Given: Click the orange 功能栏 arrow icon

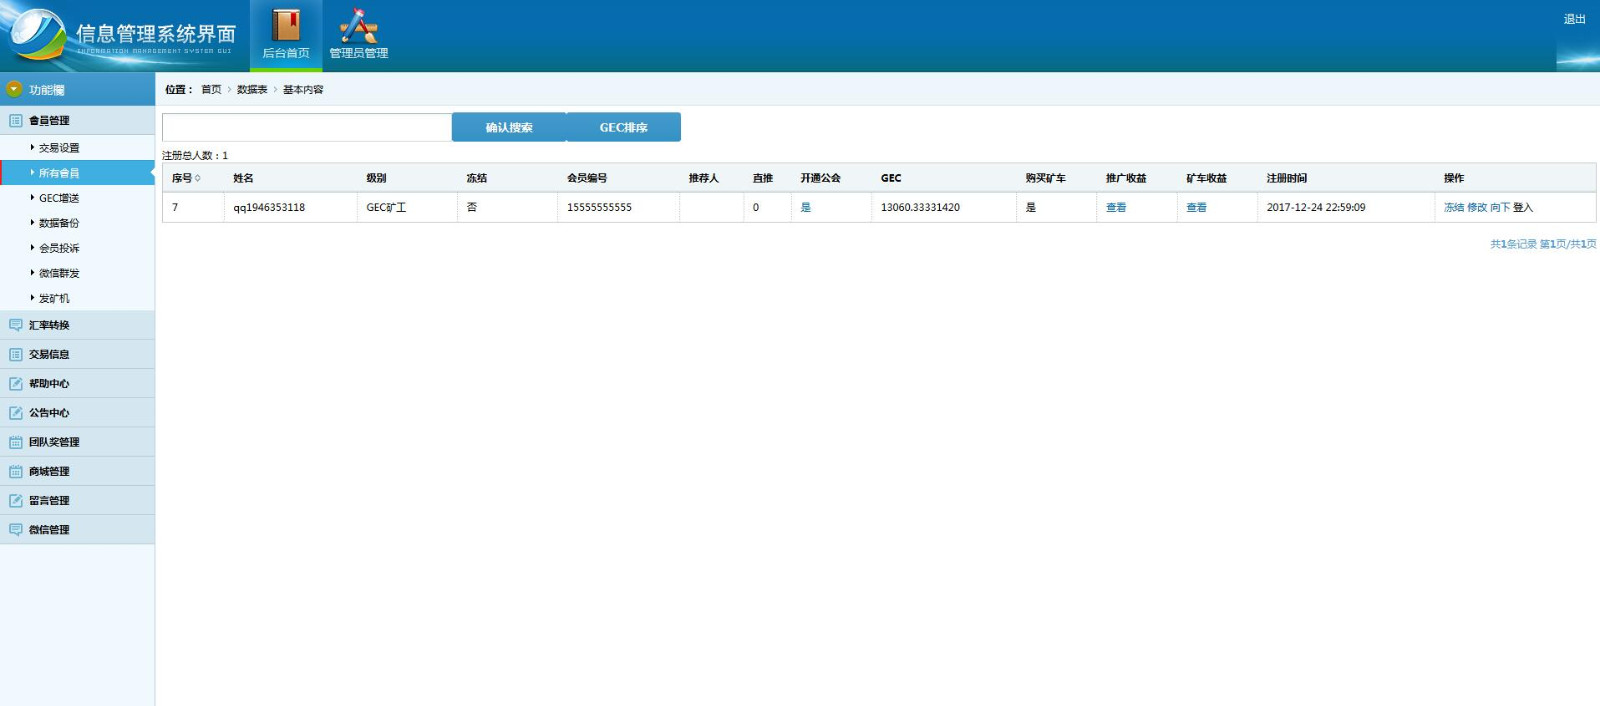Looking at the screenshot, I should pyautogui.click(x=14, y=89).
